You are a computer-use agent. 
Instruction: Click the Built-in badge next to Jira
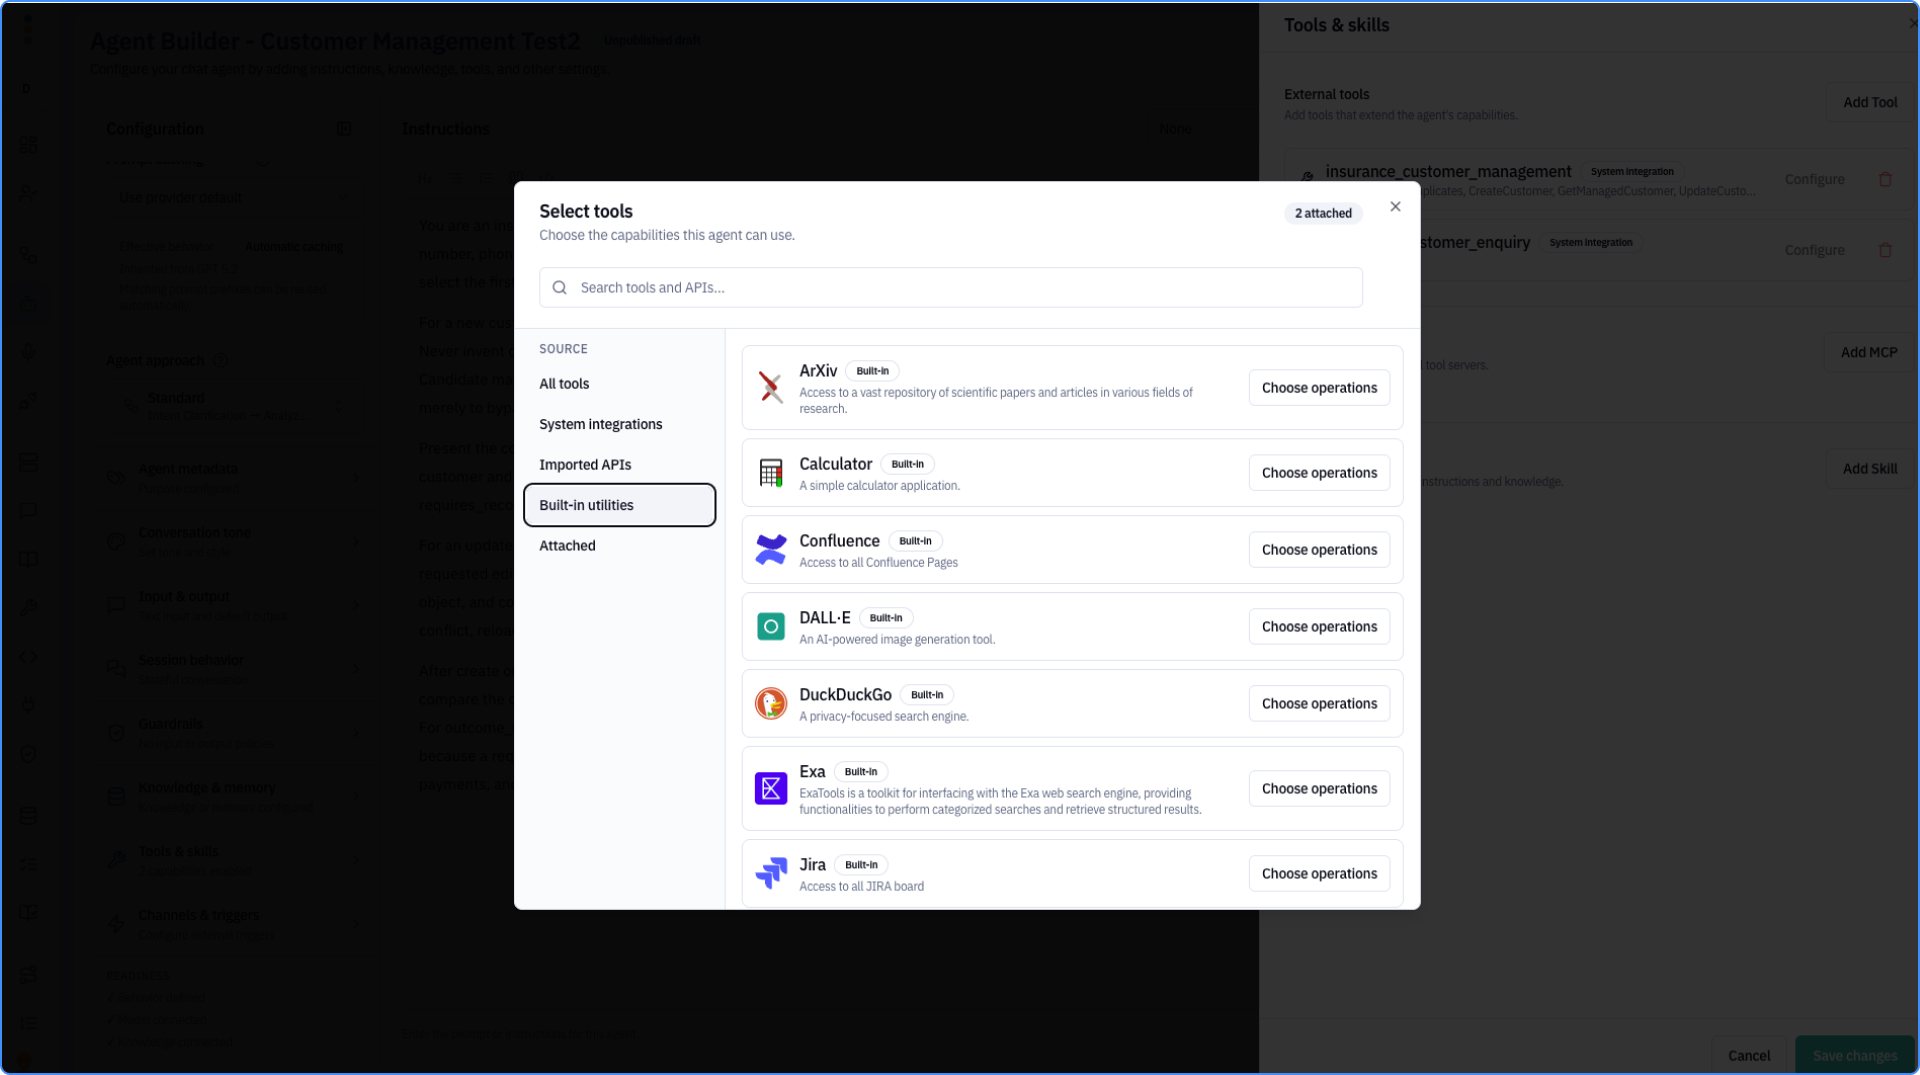(x=861, y=866)
